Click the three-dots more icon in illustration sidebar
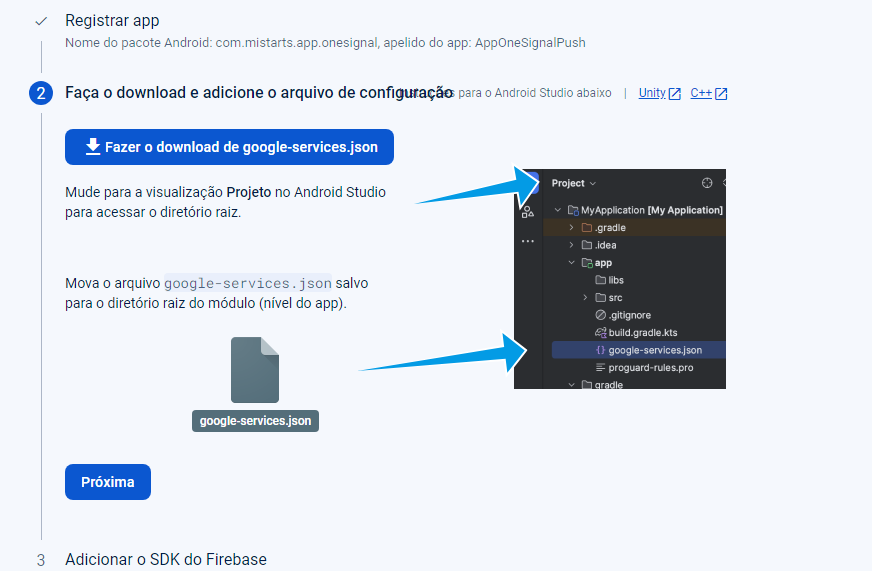872x571 pixels. click(528, 241)
